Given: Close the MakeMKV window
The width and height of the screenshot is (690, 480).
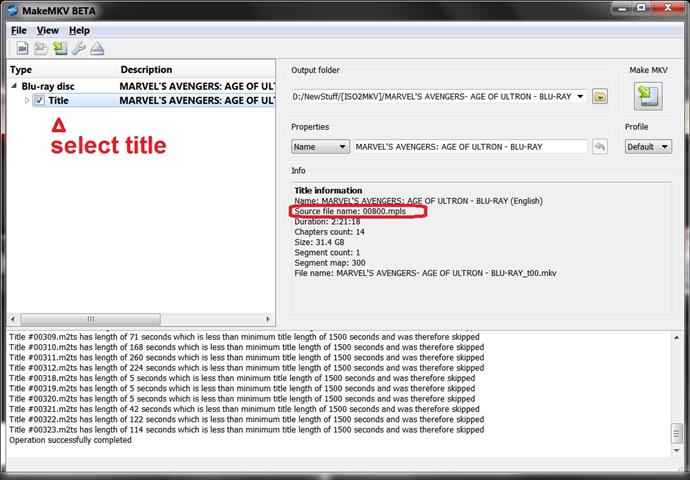Looking at the screenshot, I should click(668, 8).
